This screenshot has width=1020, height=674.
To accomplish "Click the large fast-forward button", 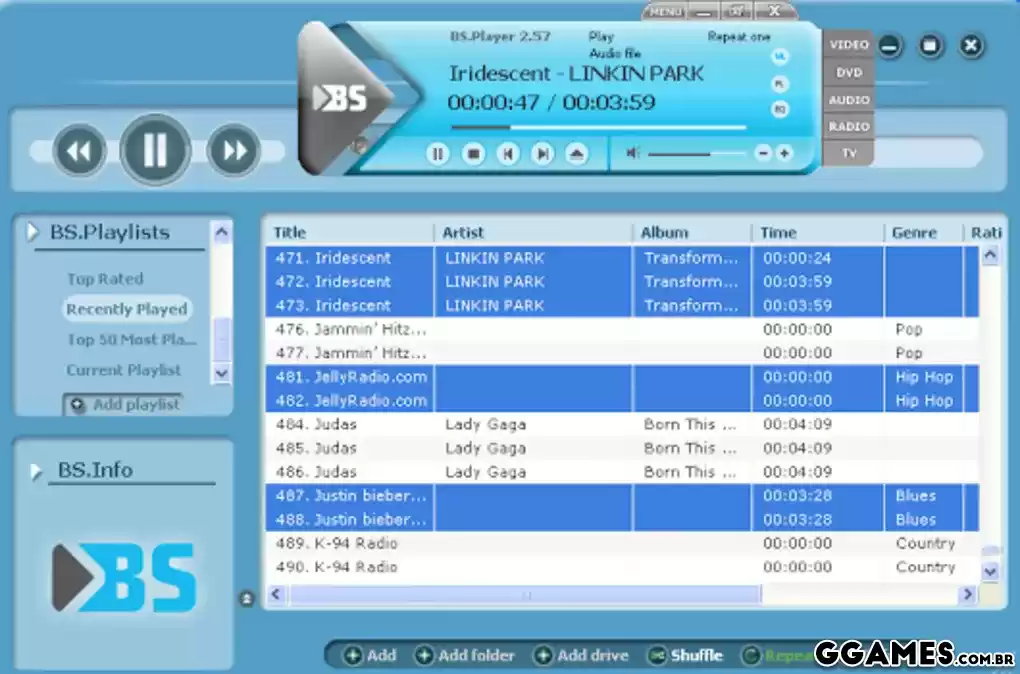I will pos(234,152).
